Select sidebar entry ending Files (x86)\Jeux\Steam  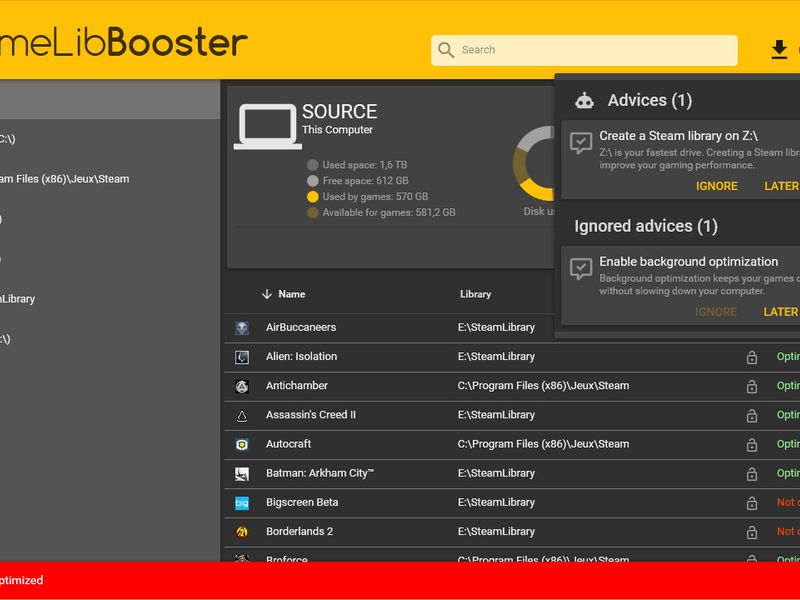64,179
